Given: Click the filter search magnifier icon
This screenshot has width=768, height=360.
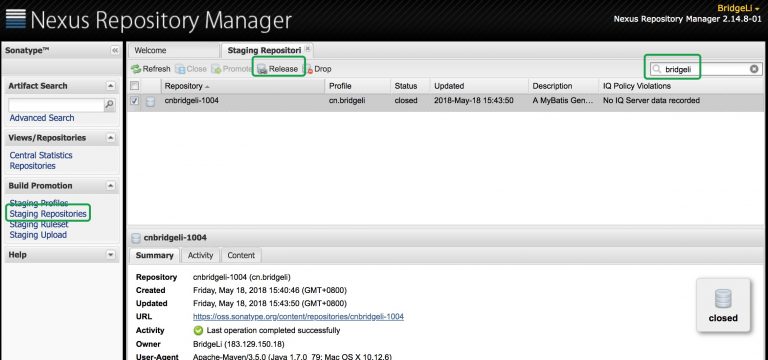Looking at the screenshot, I should click(656, 69).
